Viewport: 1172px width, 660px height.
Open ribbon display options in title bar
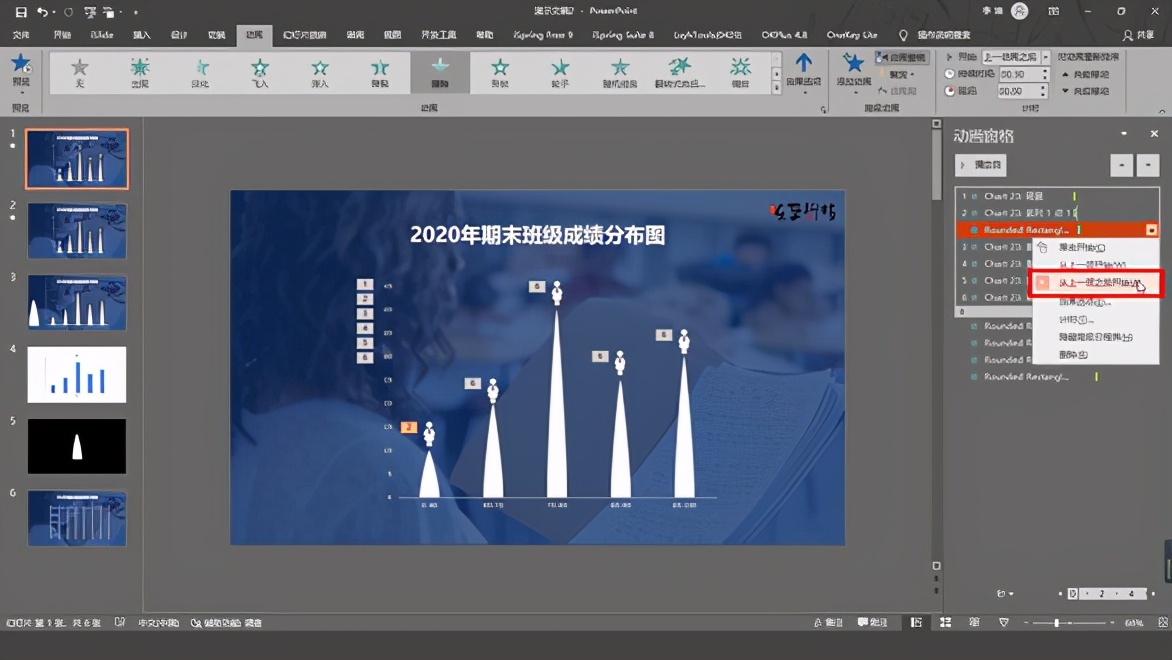tap(1054, 11)
